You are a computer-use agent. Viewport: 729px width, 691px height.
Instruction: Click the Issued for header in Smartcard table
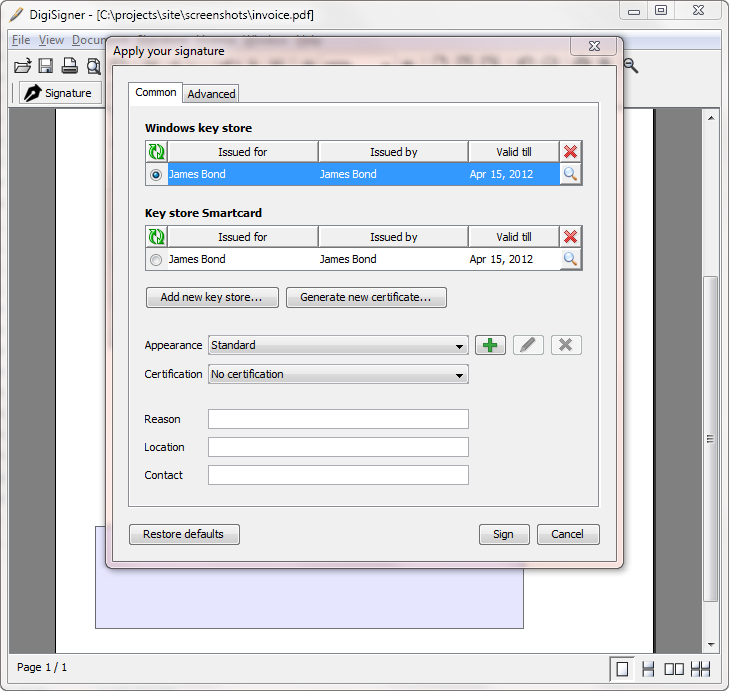243,237
